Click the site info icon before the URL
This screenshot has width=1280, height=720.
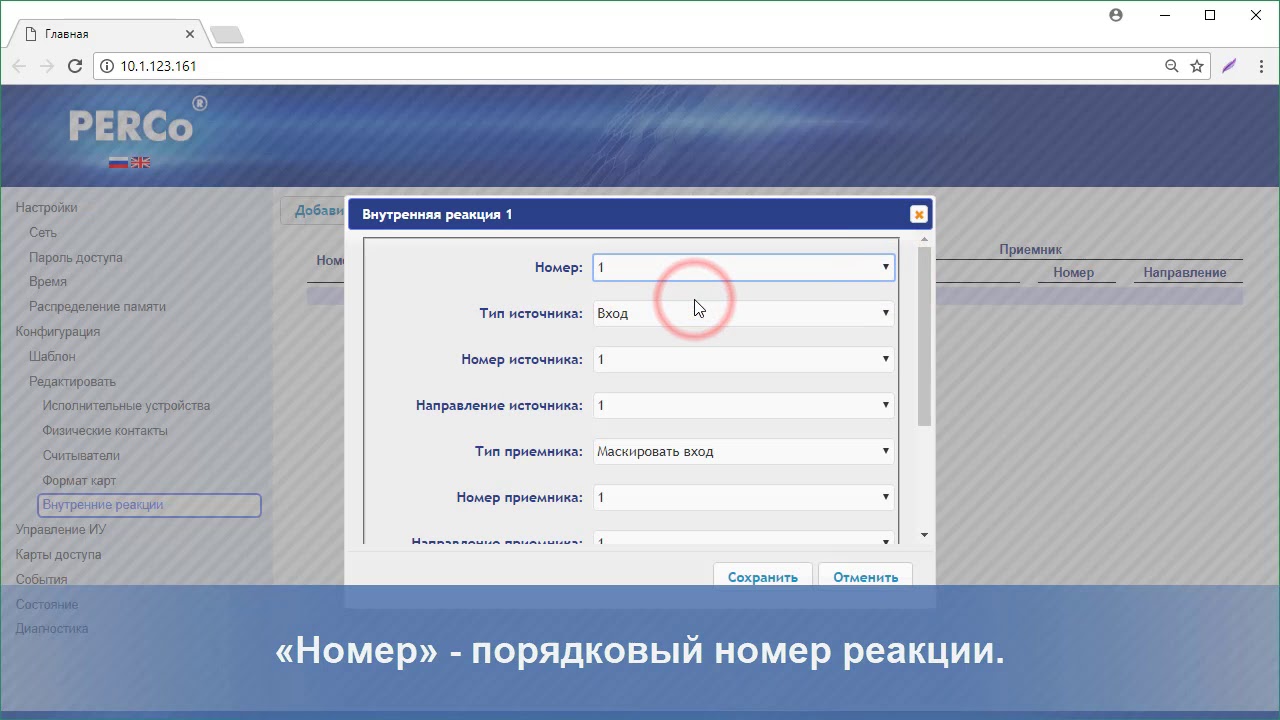106,66
